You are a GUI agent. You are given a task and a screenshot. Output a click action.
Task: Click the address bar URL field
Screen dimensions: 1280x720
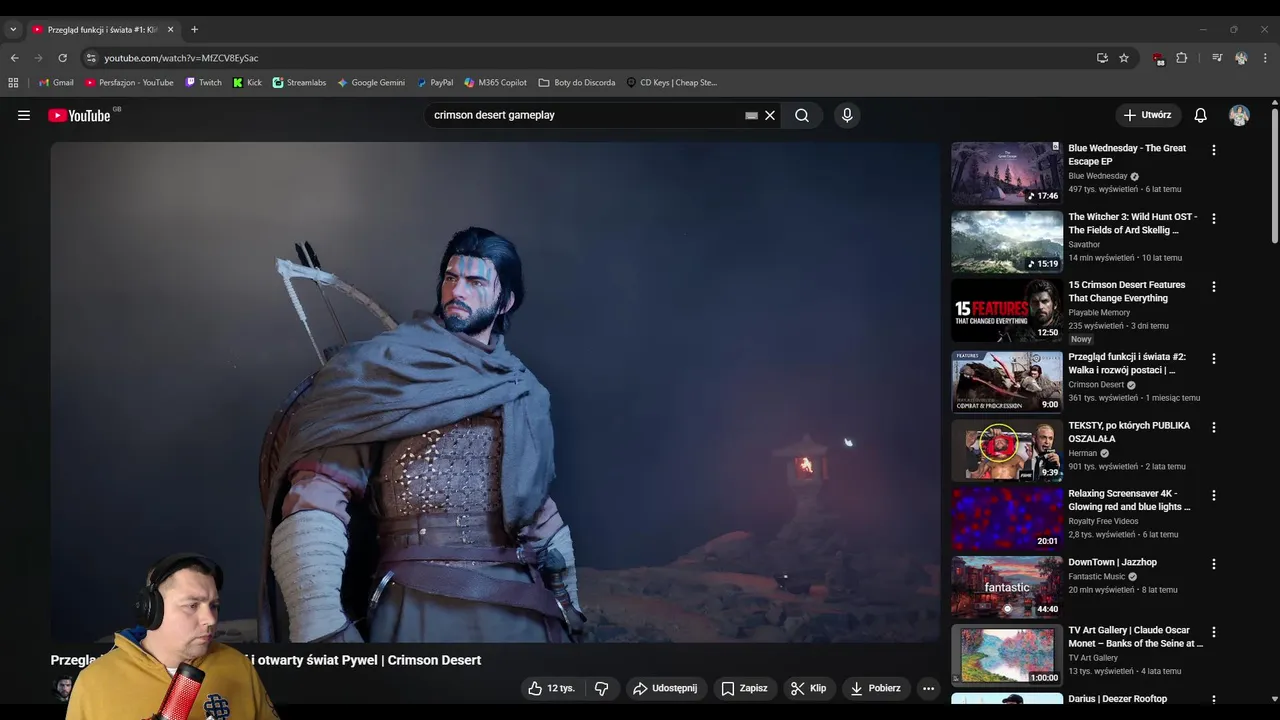click(590, 58)
